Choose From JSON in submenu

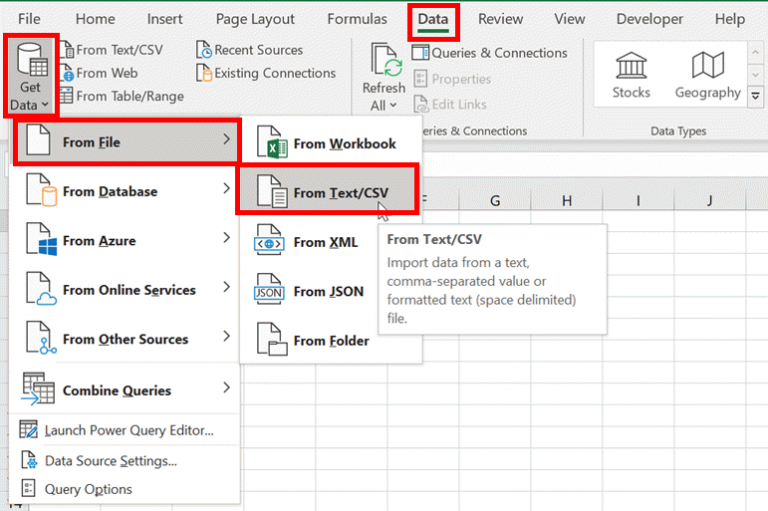(x=309, y=291)
